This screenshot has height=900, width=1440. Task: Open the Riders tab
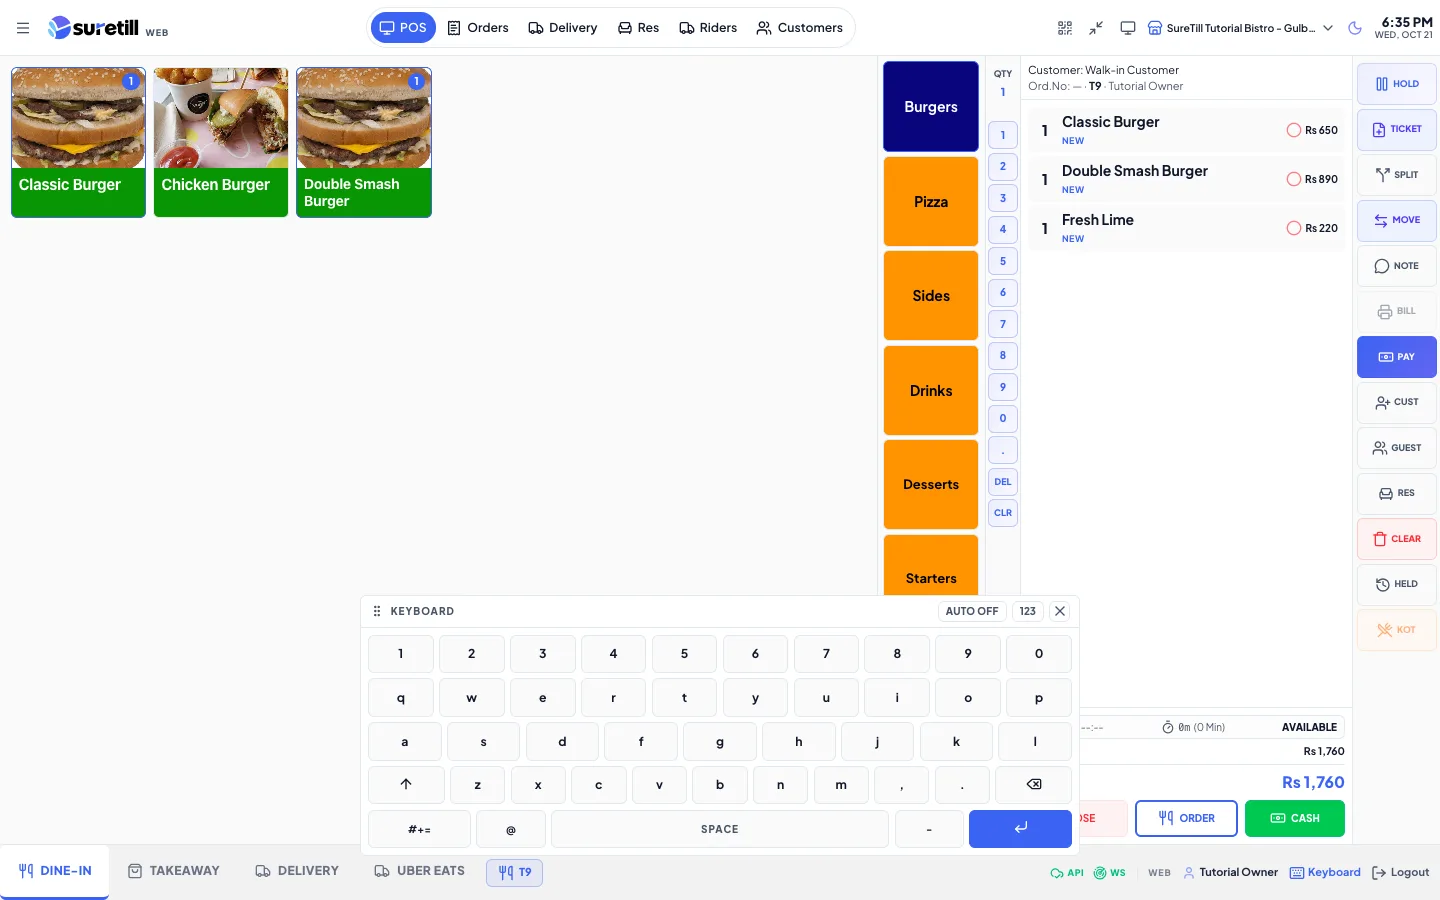tap(708, 28)
